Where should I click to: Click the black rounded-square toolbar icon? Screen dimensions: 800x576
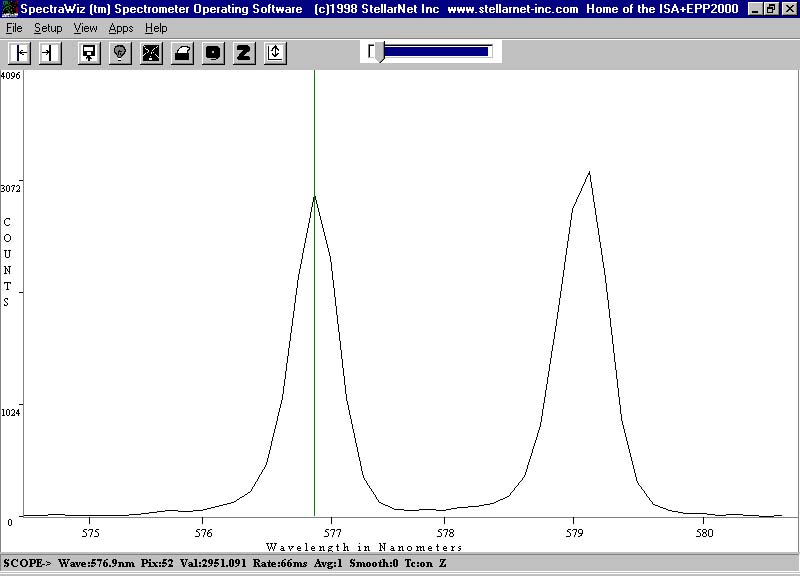click(213, 53)
